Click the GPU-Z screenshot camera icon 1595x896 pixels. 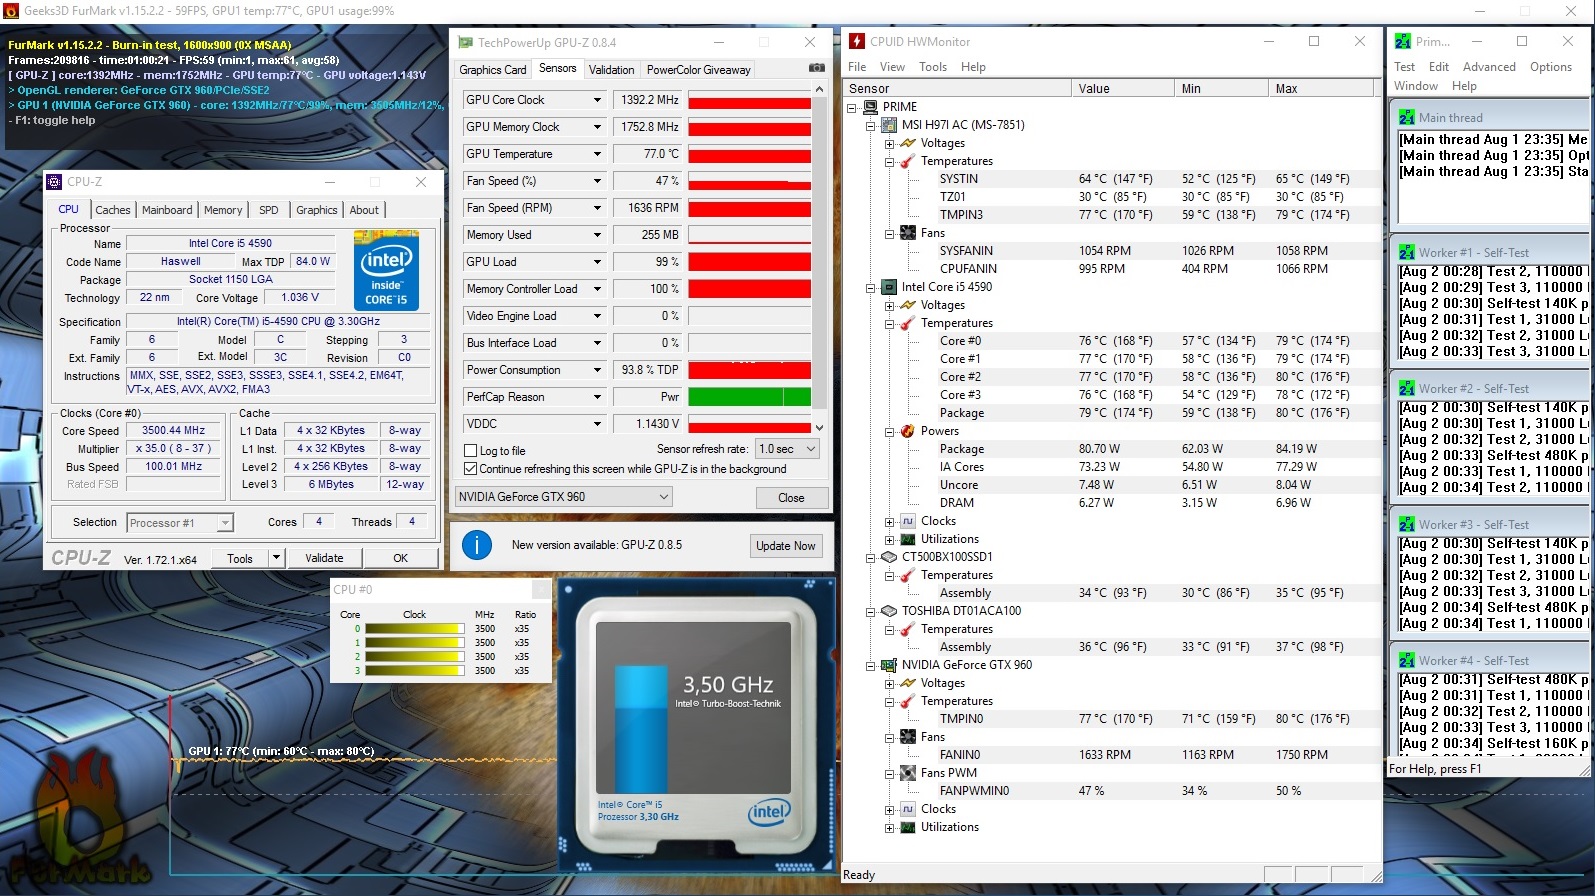(817, 68)
